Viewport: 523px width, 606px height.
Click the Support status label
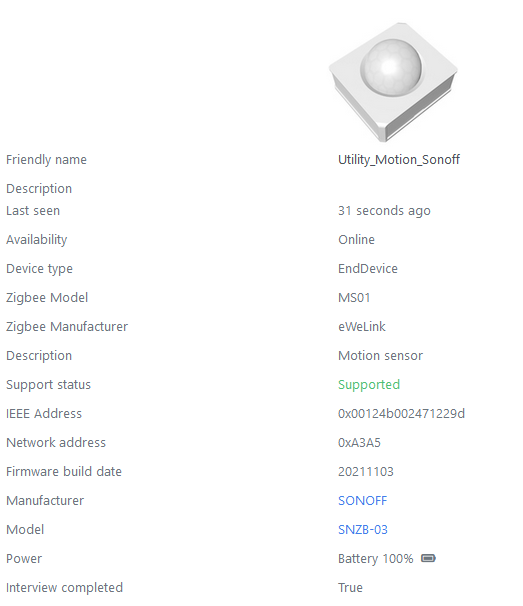click(x=48, y=385)
